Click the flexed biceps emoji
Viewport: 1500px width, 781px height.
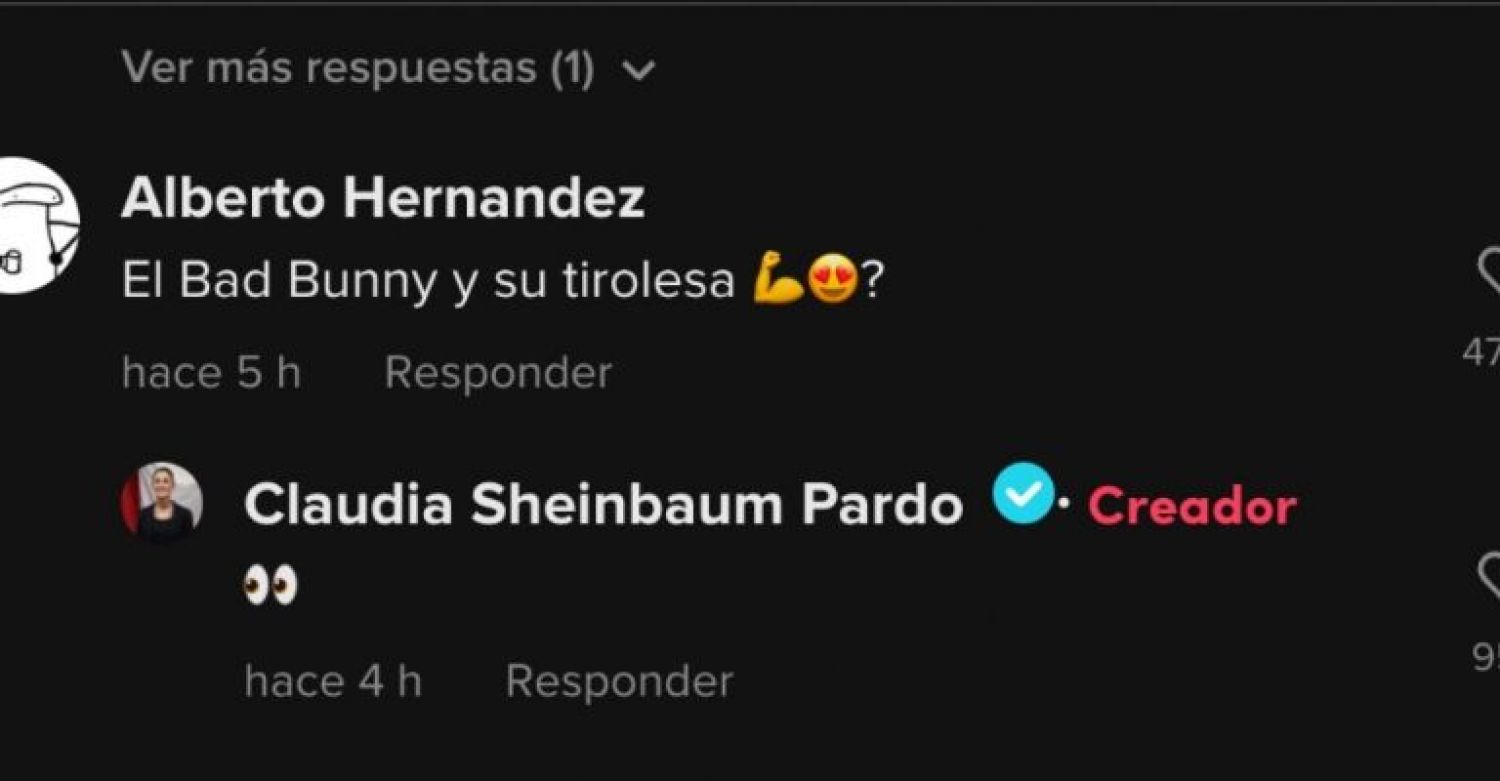coord(778,282)
